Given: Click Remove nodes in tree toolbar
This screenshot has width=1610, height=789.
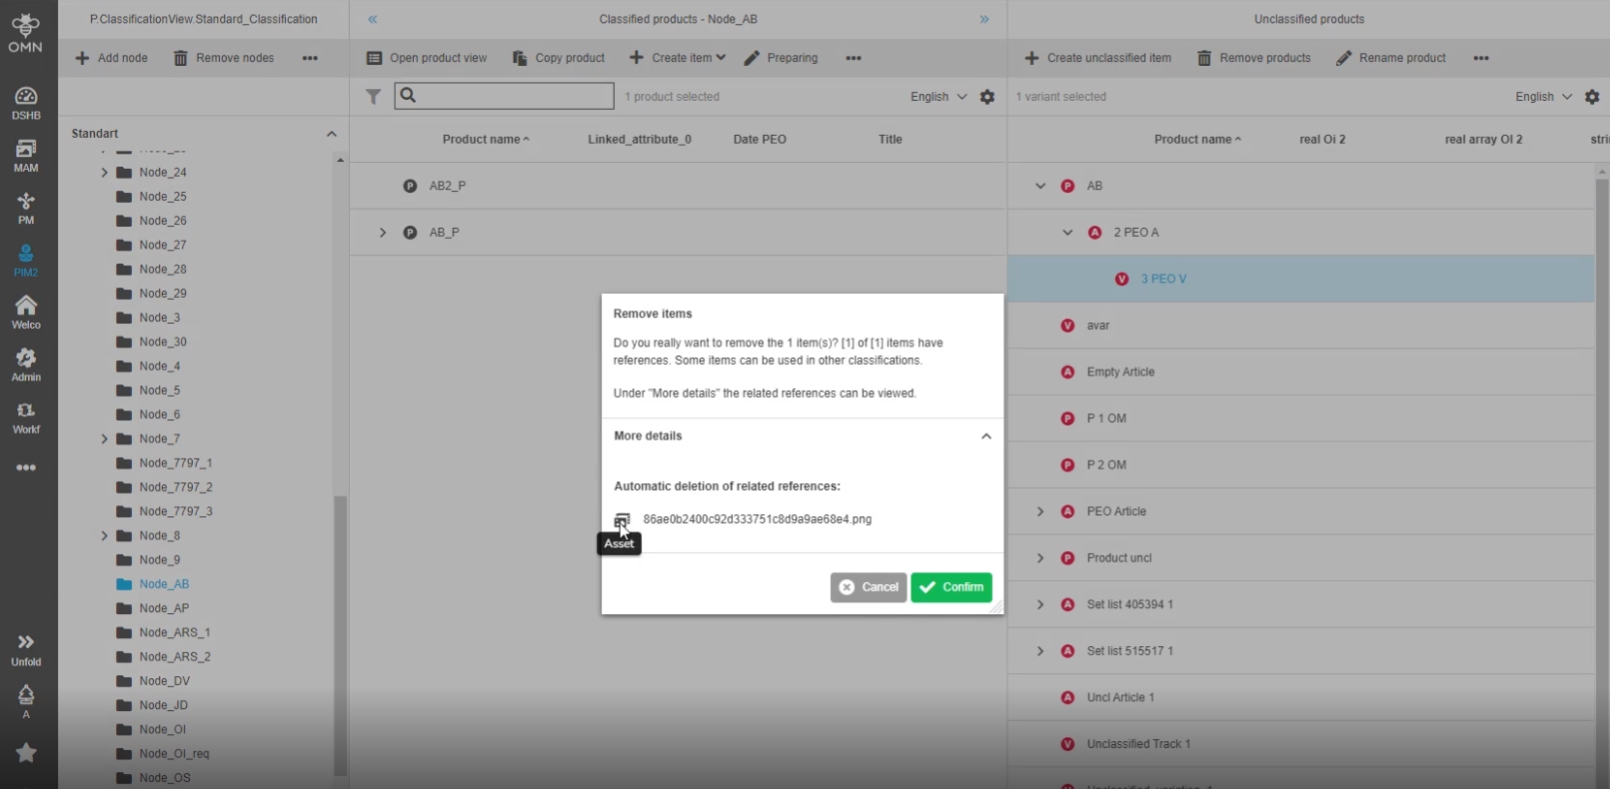Looking at the screenshot, I should [x=223, y=58].
